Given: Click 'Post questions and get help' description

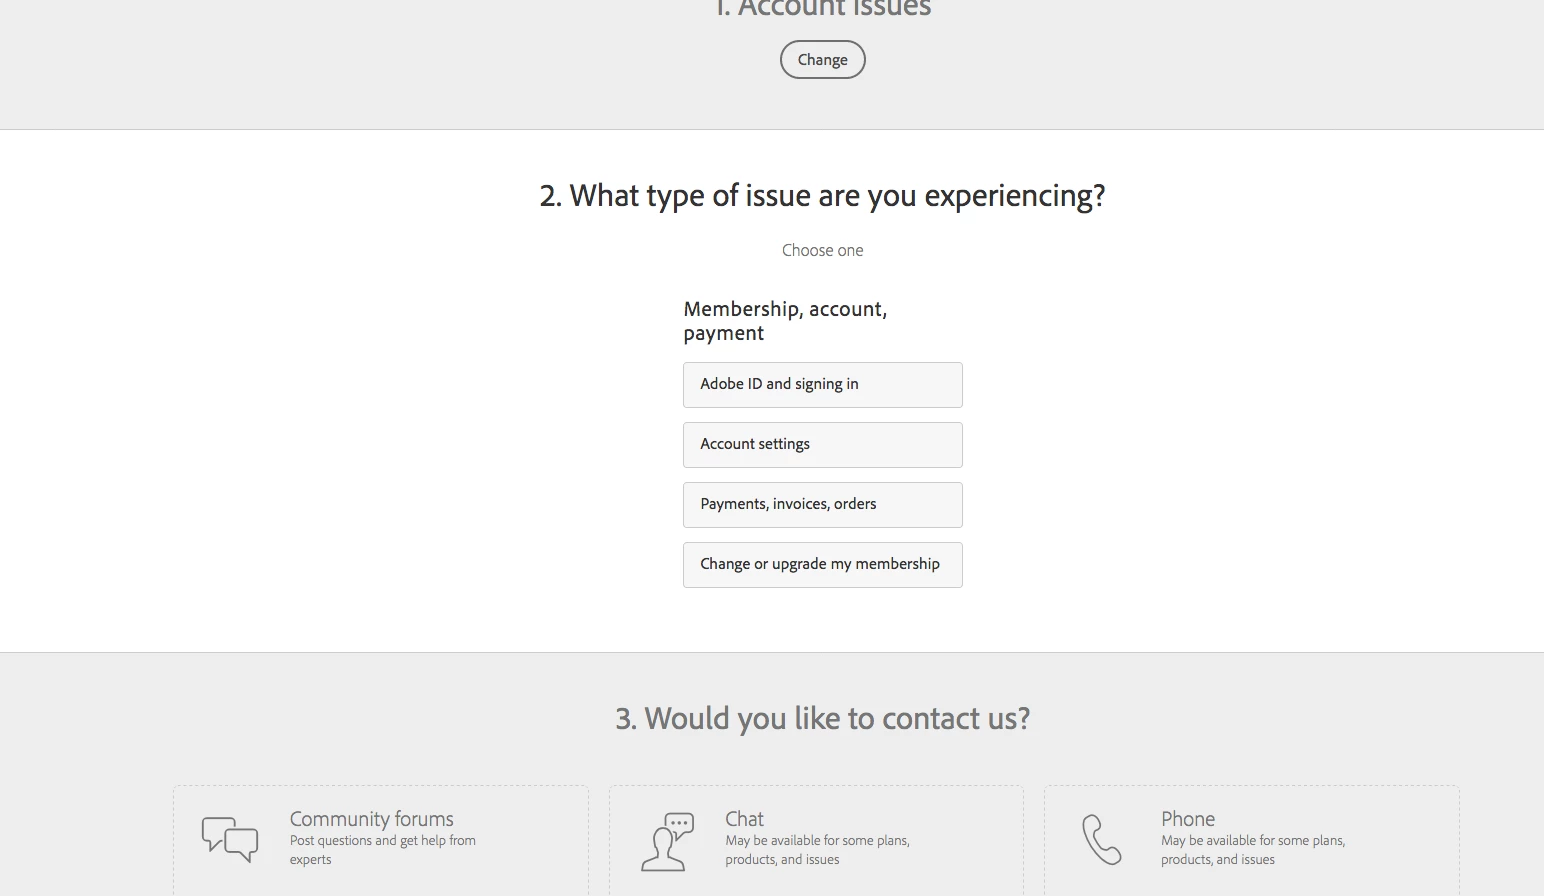Looking at the screenshot, I should pos(382,849).
